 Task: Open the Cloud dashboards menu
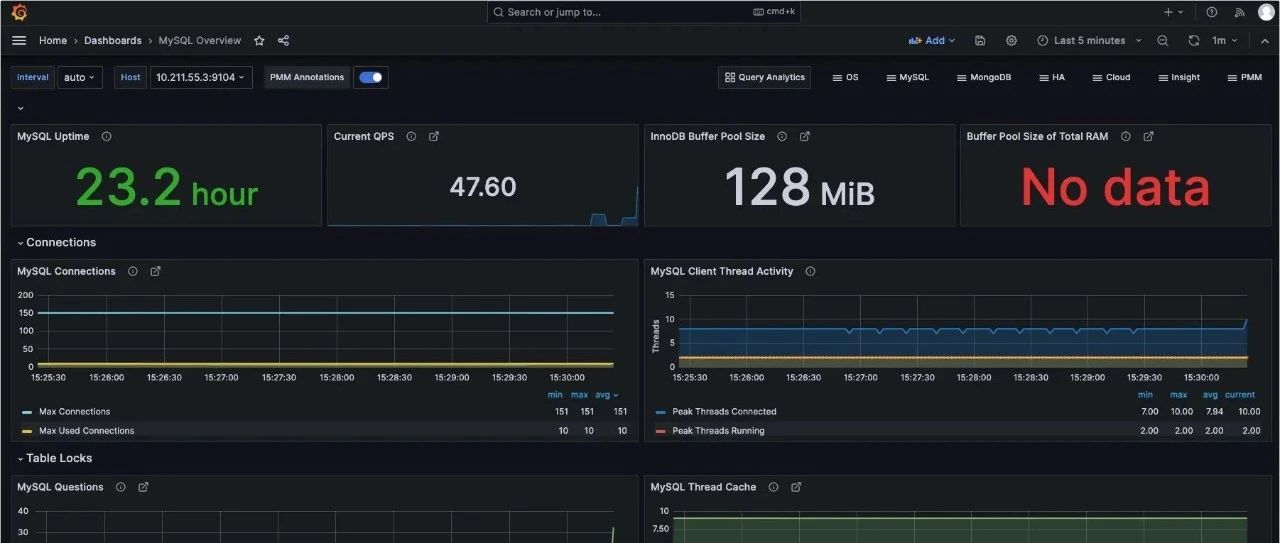(x=1111, y=77)
